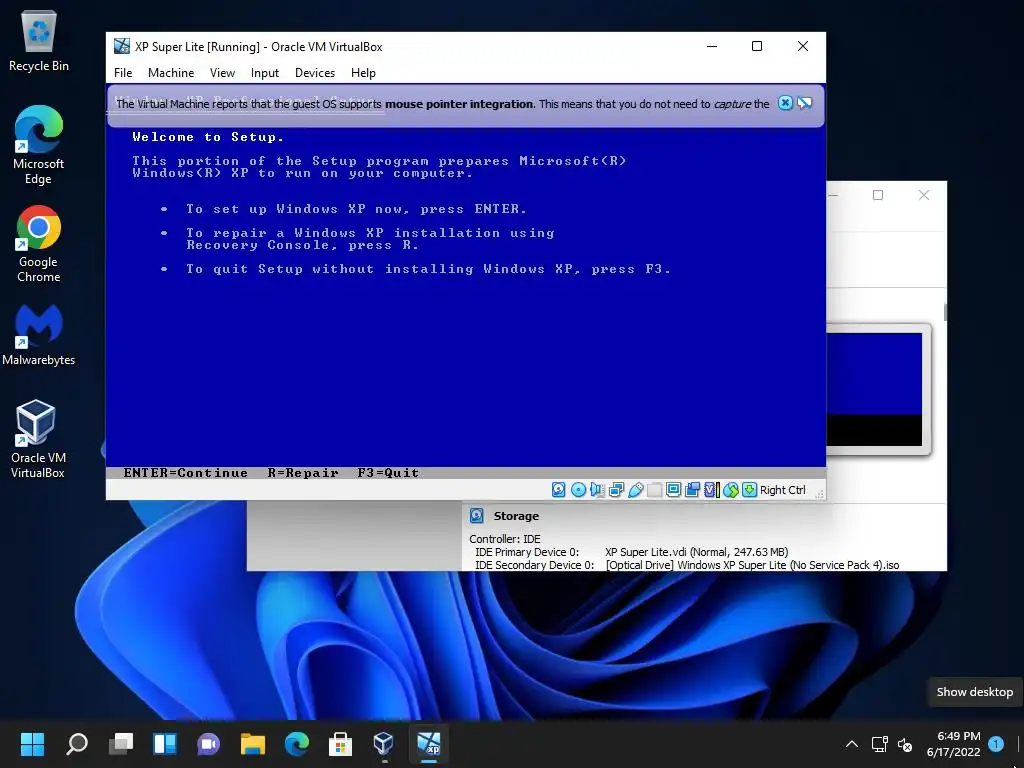Viewport: 1024px width, 768px height.
Task: Click the network tray icon
Action: coord(879,744)
